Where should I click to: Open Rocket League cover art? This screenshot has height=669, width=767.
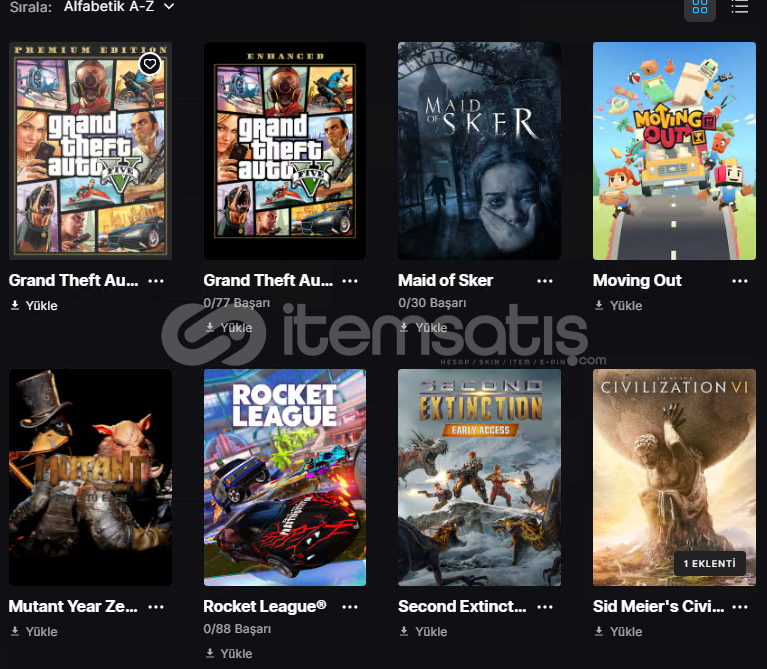point(285,477)
